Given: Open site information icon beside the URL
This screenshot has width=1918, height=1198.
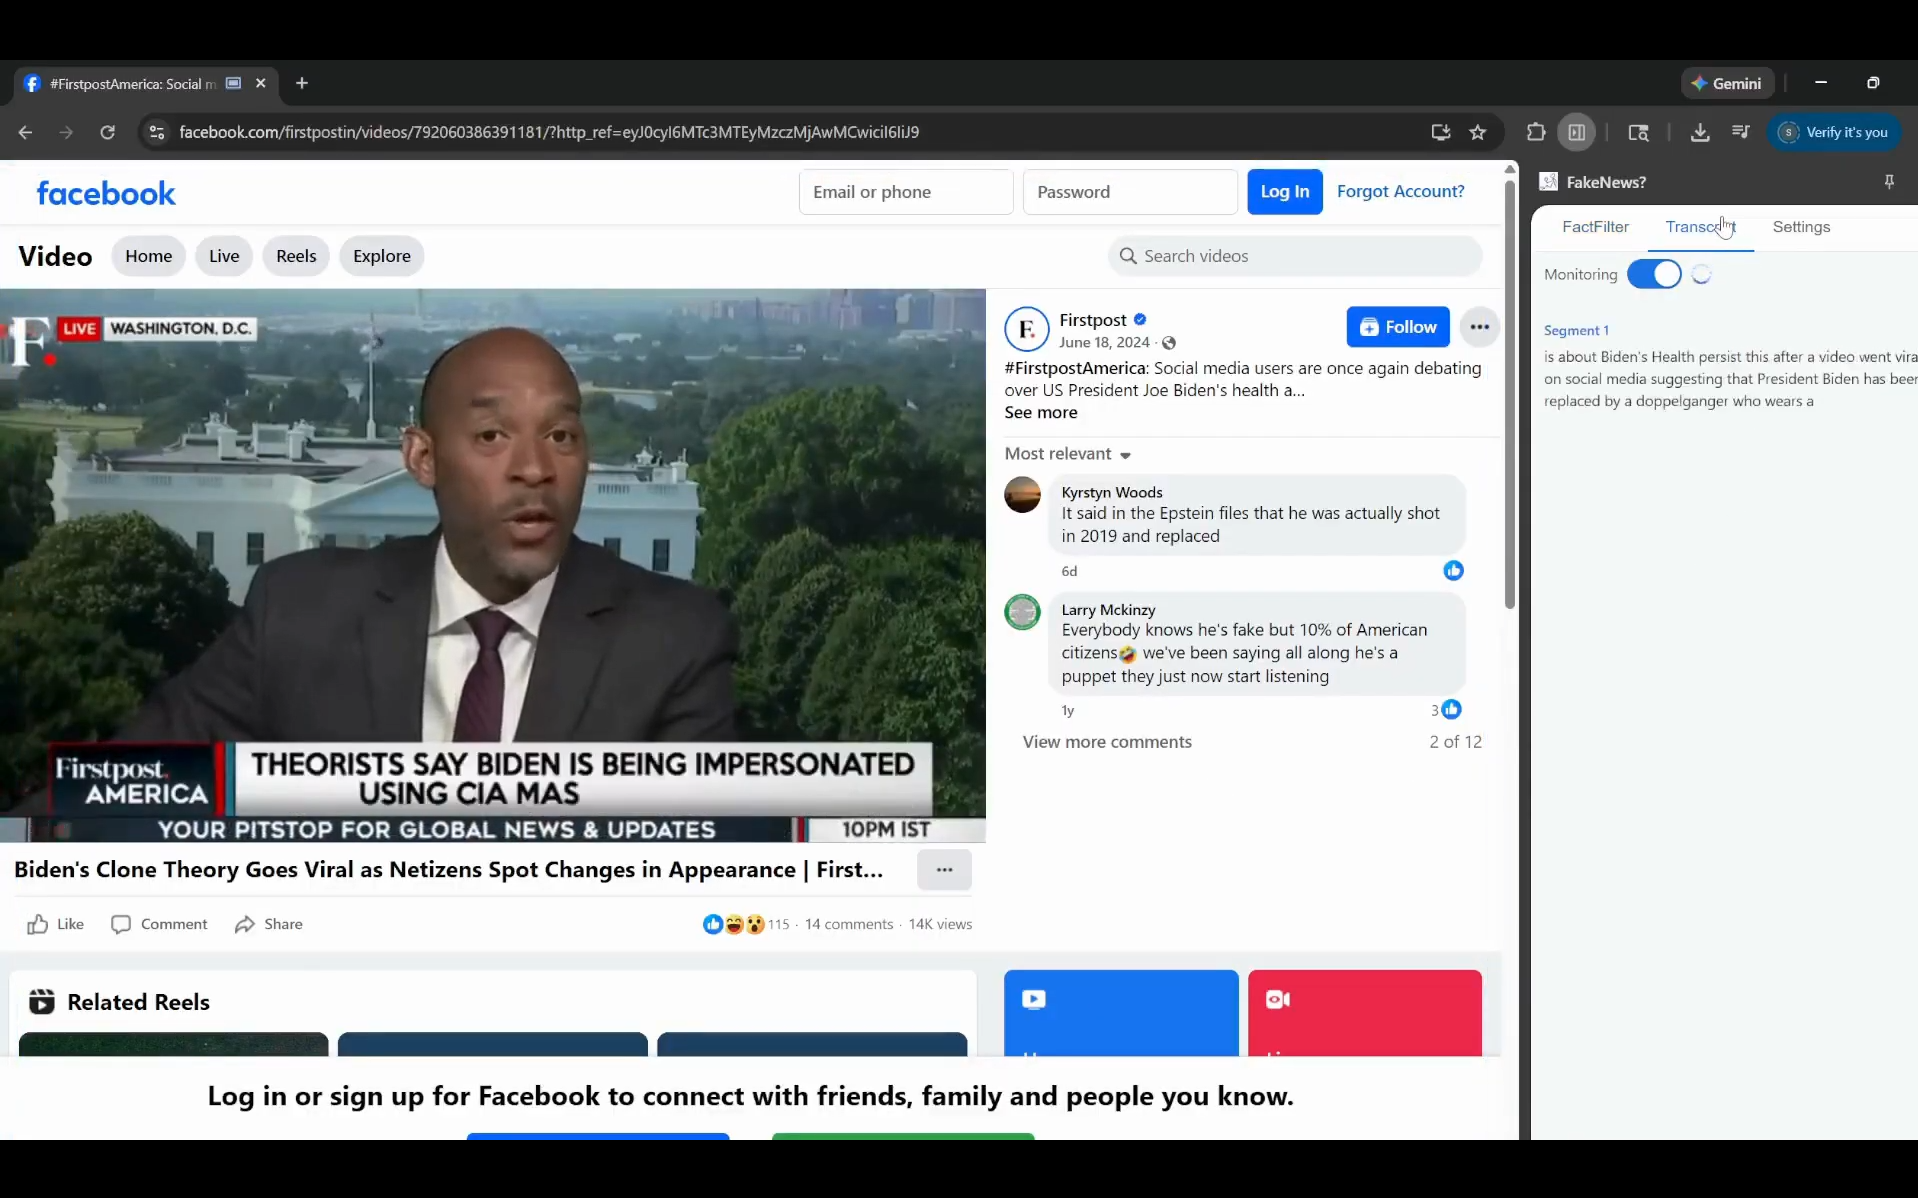Looking at the screenshot, I should [156, 132].
